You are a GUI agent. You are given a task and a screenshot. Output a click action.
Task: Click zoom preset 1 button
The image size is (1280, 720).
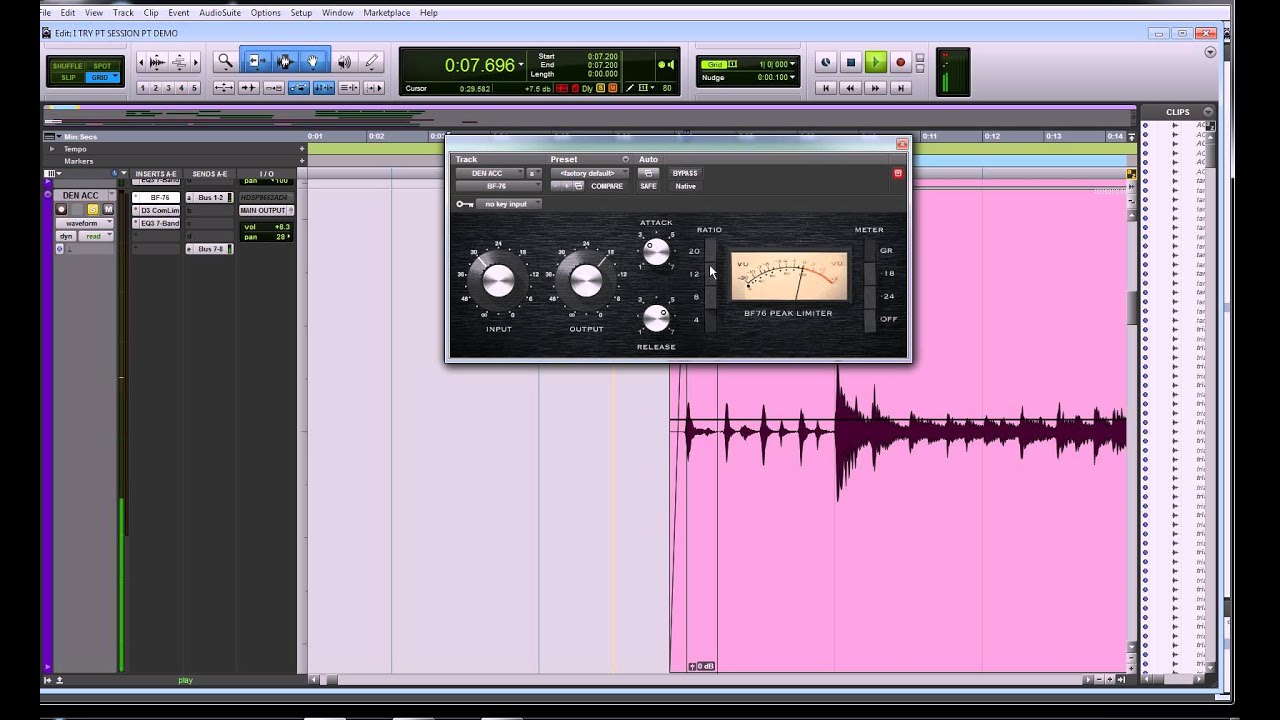(x=142, y=88)
